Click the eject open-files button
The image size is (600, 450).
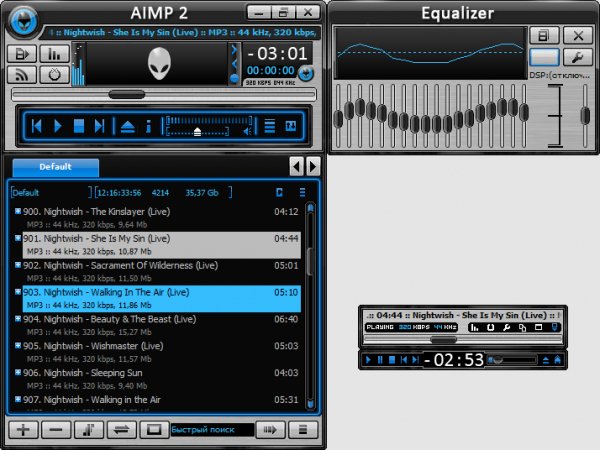127,126
